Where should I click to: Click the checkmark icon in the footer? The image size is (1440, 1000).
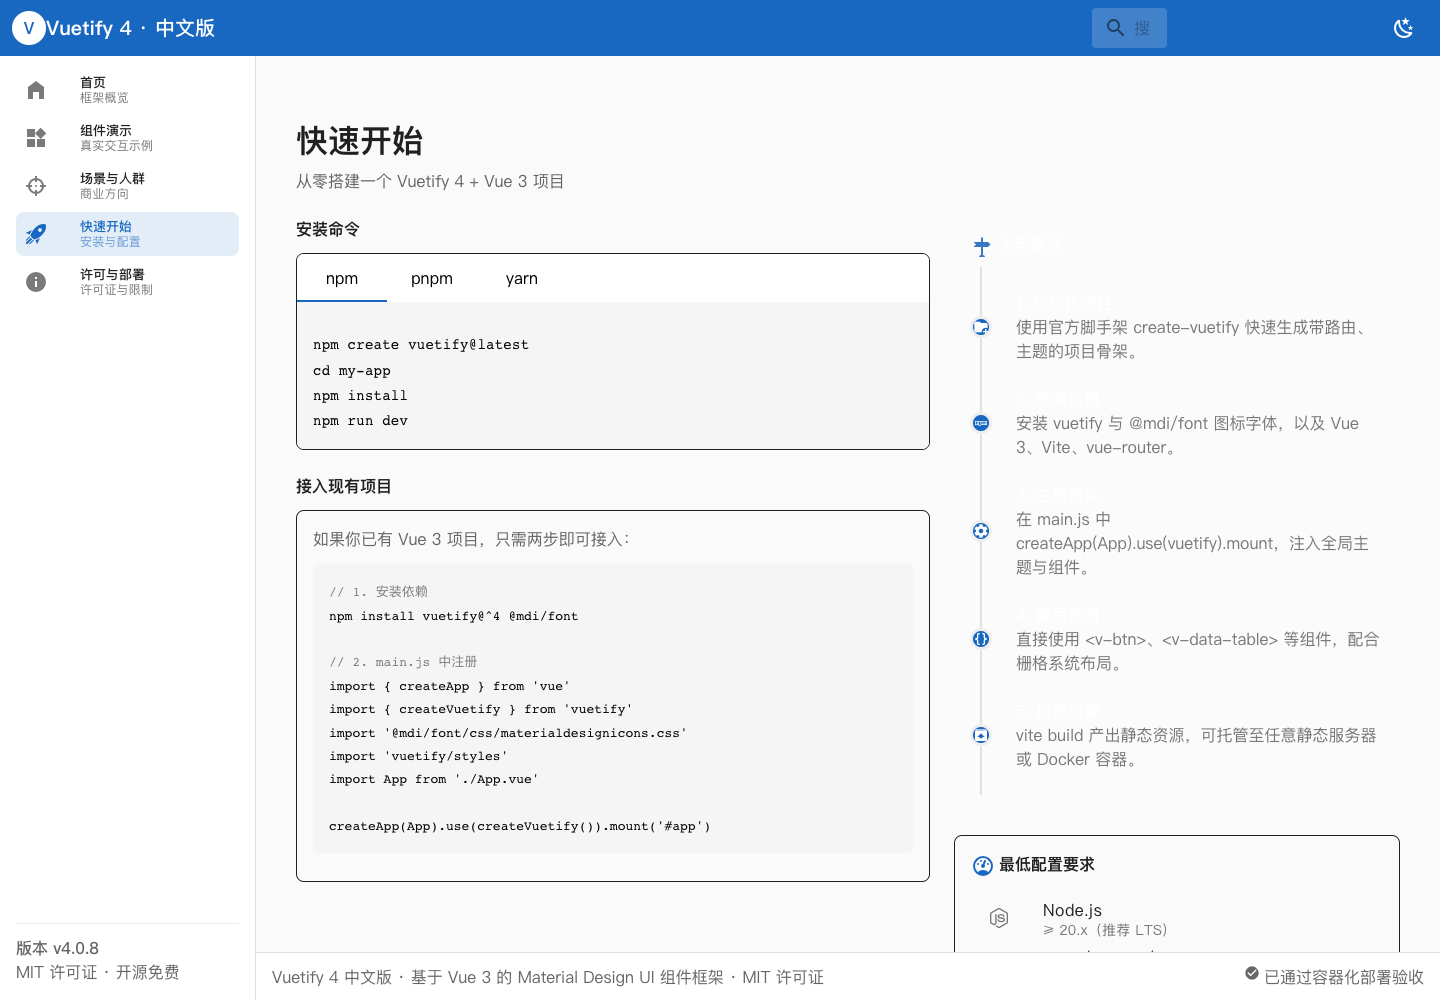pyautogui.click(x=1252, y=973)
